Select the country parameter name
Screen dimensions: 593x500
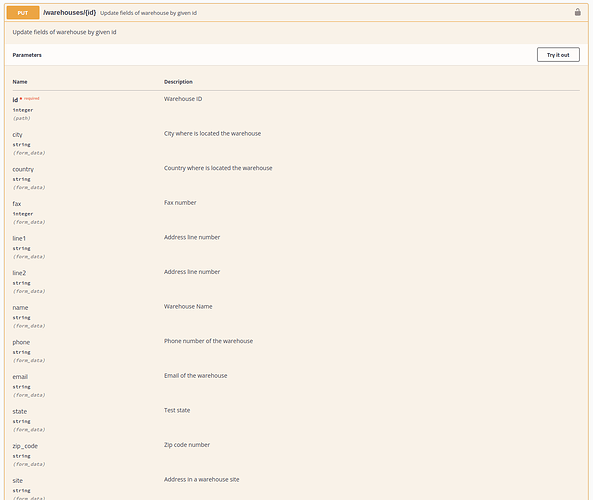pos(23,169)
